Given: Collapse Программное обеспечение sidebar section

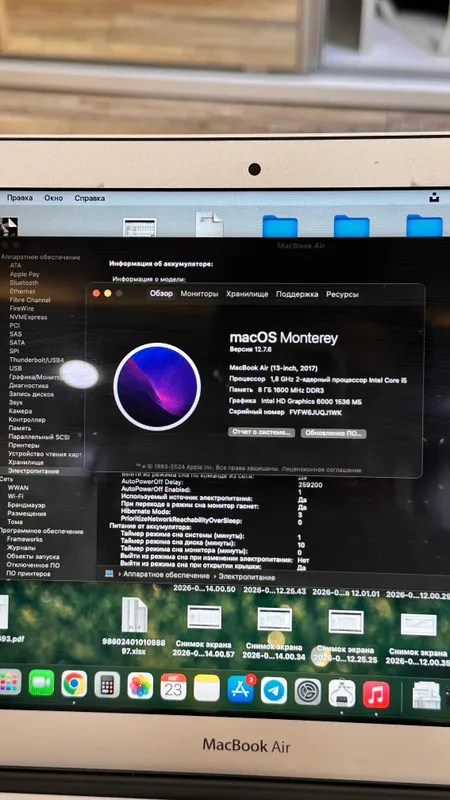Looking at the screenshot, I should coord(41,531).
